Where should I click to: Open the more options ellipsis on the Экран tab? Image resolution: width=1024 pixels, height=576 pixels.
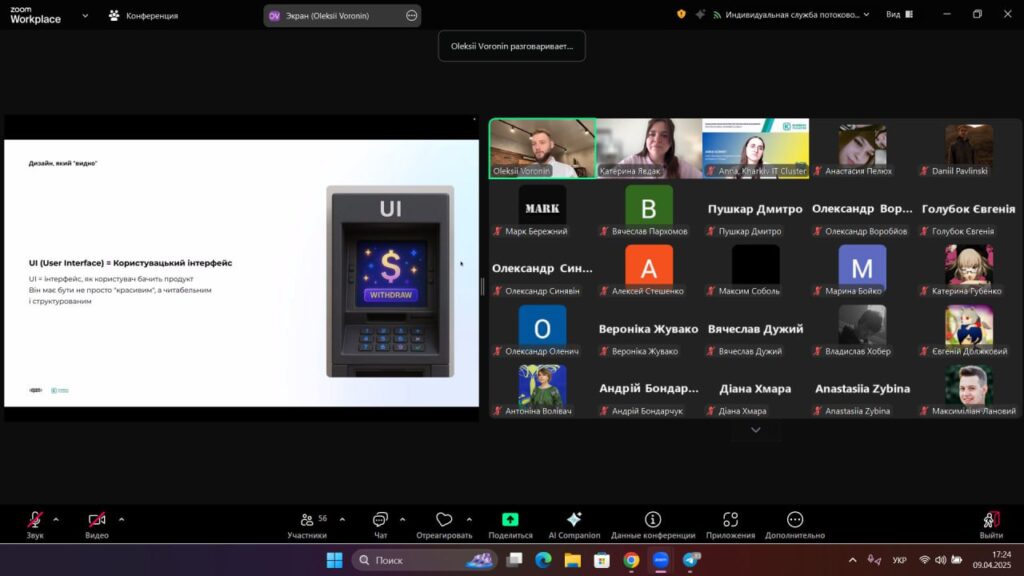411,16
